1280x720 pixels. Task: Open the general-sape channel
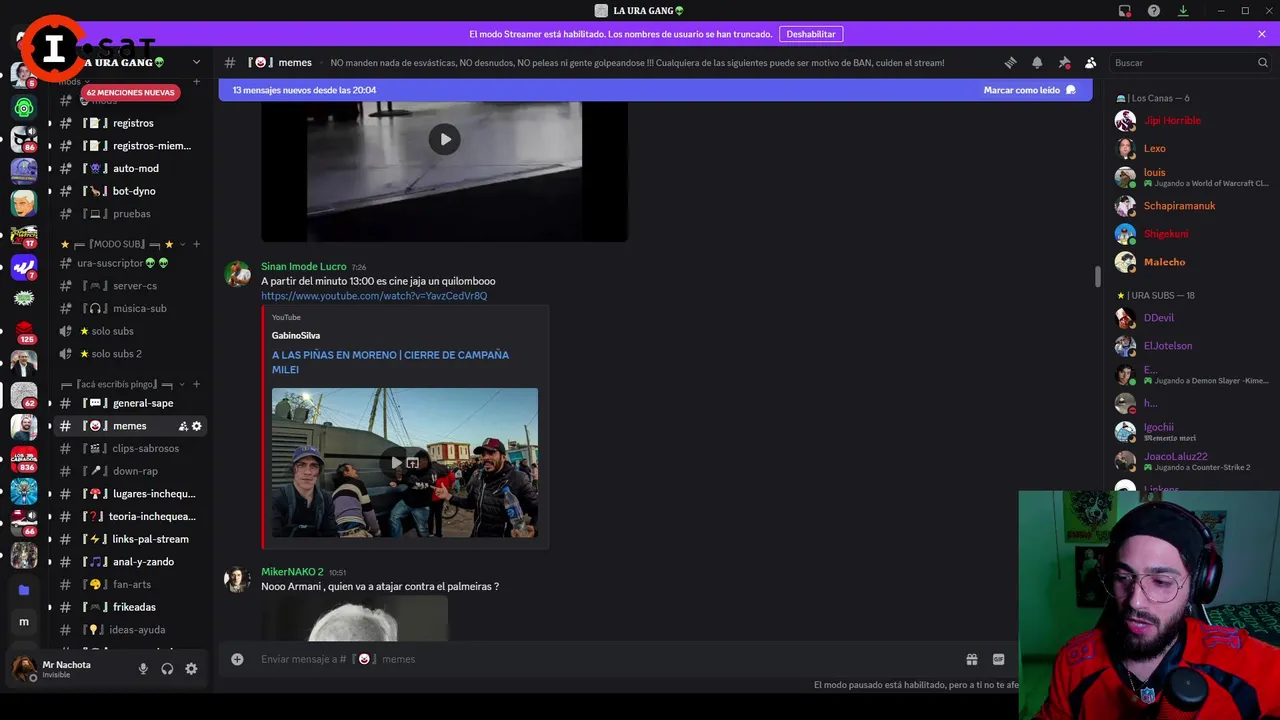130,403
